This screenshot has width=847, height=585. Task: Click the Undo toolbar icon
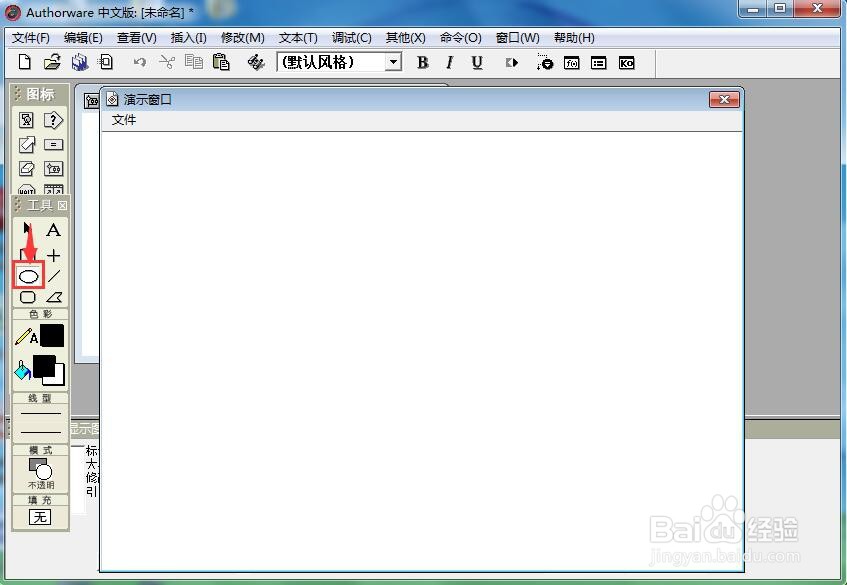pos(139,63)
